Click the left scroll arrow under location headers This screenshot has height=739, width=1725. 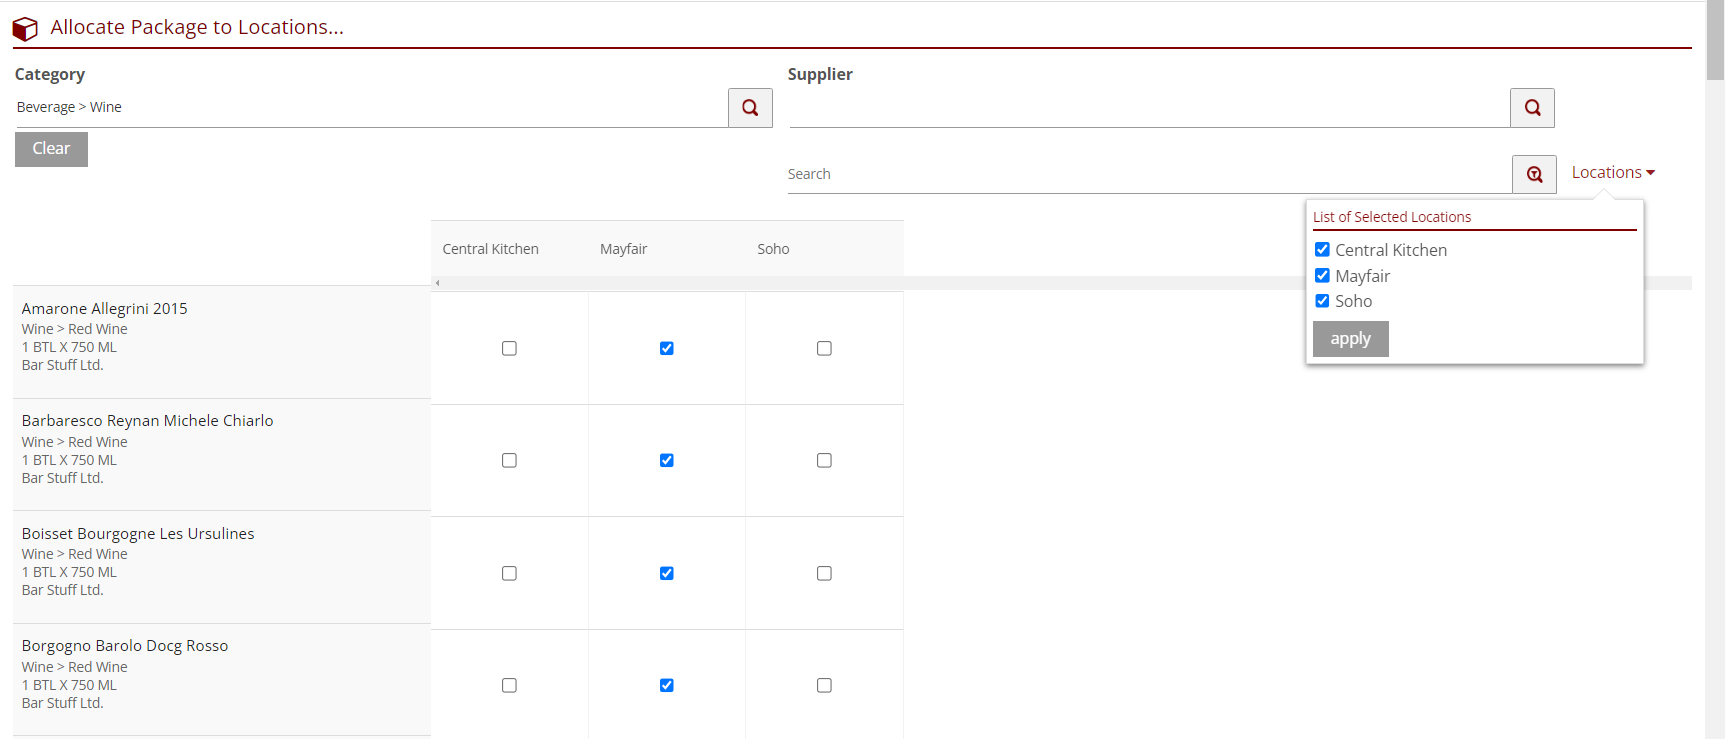(x=437, y=283)
